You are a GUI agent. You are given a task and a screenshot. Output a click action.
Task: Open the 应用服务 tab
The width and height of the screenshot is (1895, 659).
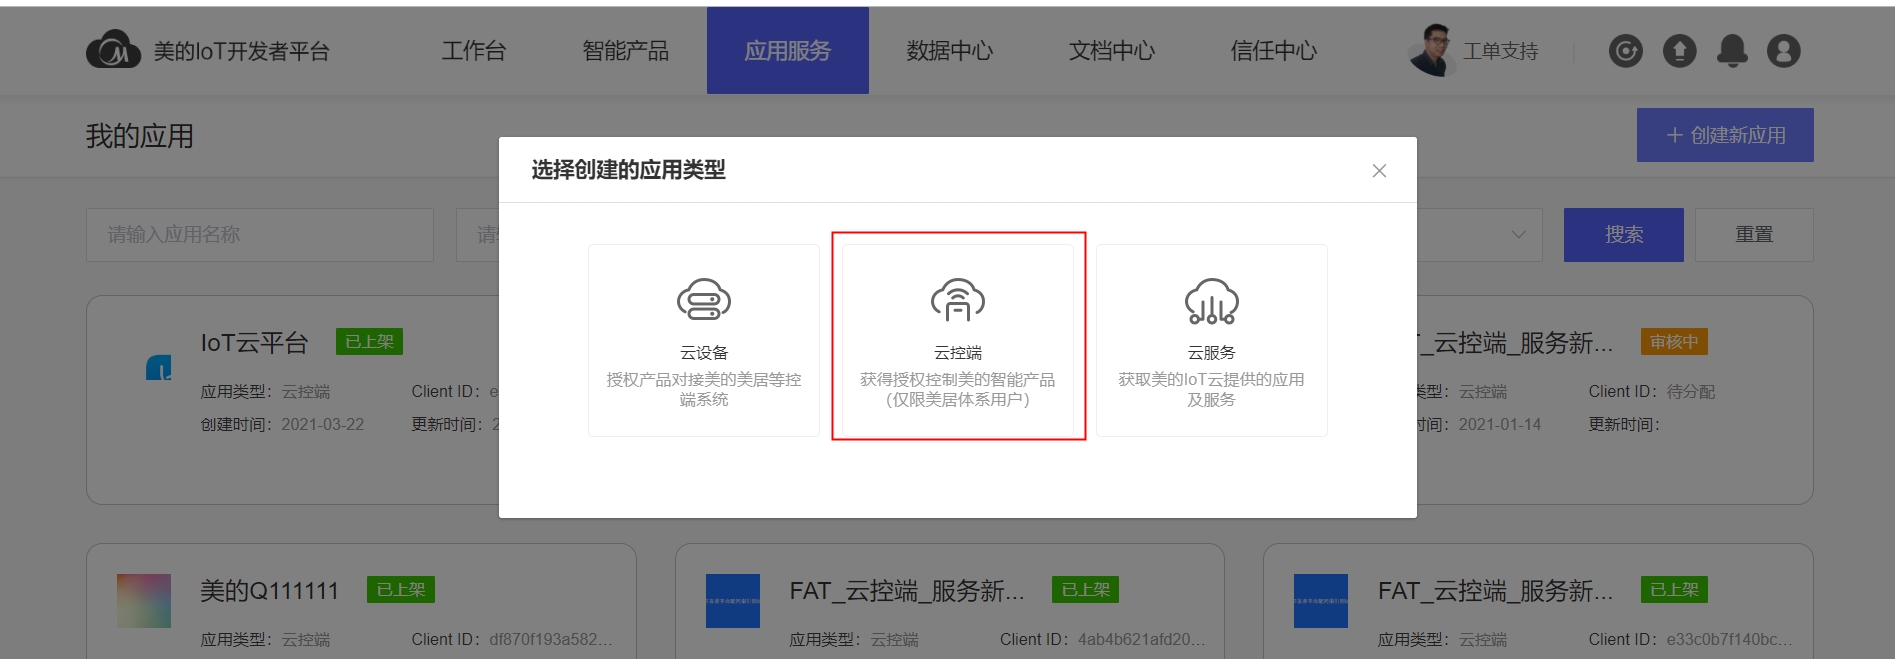tap(788, 51)
